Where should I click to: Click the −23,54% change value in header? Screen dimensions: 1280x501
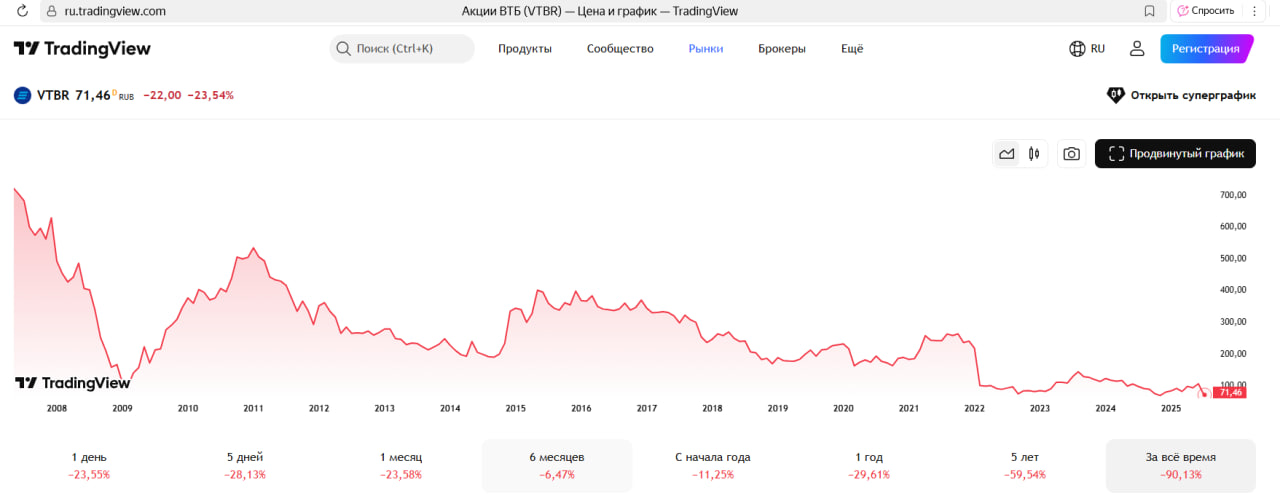[x=211, y=95]
